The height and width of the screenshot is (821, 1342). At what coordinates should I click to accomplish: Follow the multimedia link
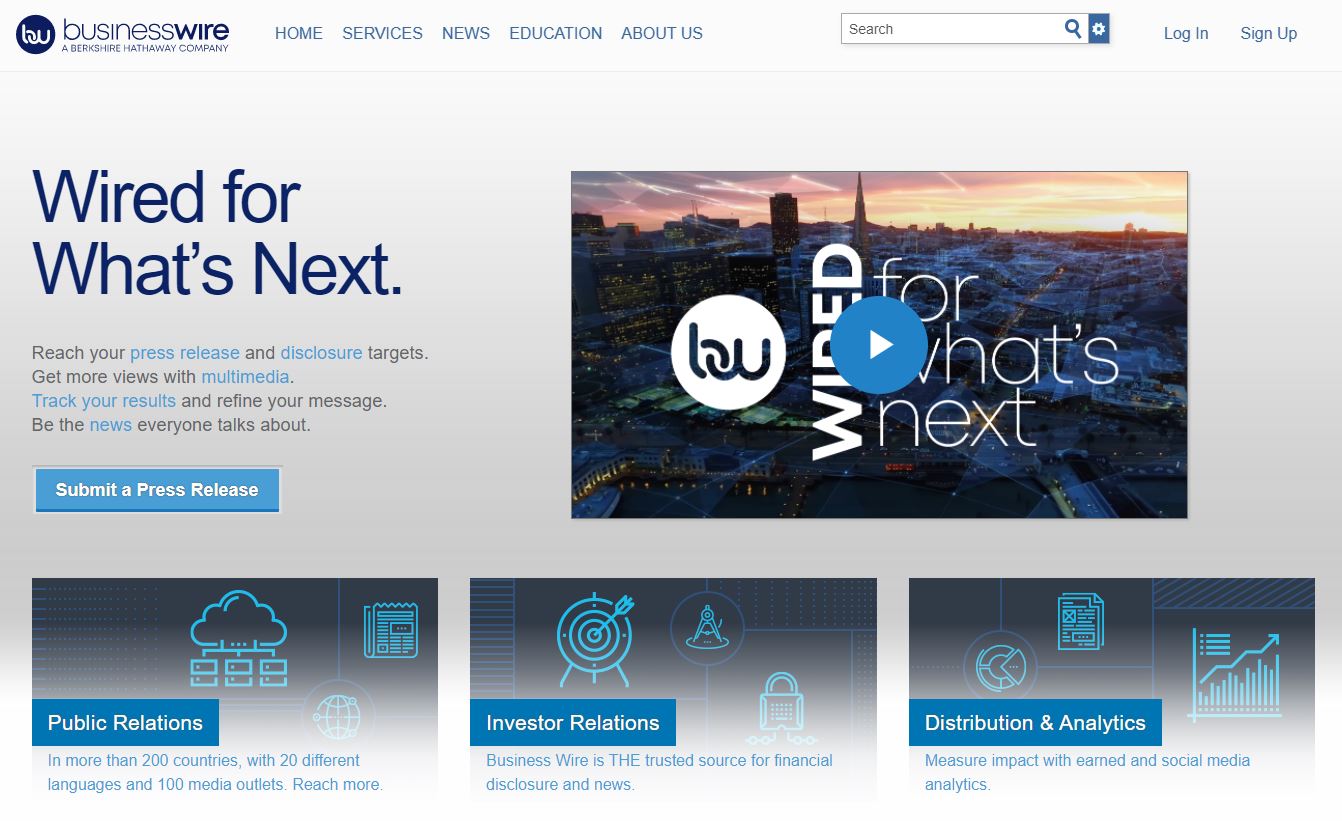[245, 377]
